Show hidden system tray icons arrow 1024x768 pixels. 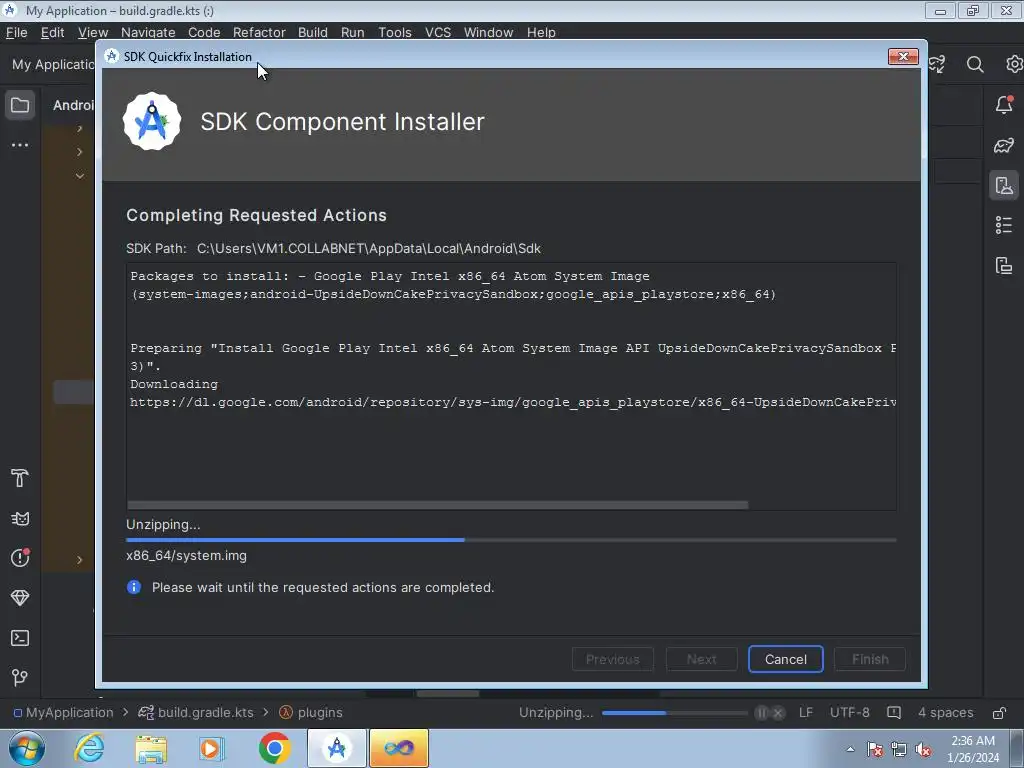850,749
